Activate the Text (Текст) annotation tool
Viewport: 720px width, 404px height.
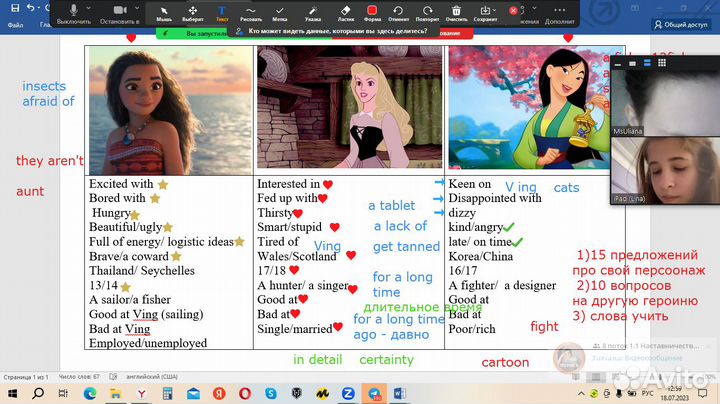click(222, 13)
